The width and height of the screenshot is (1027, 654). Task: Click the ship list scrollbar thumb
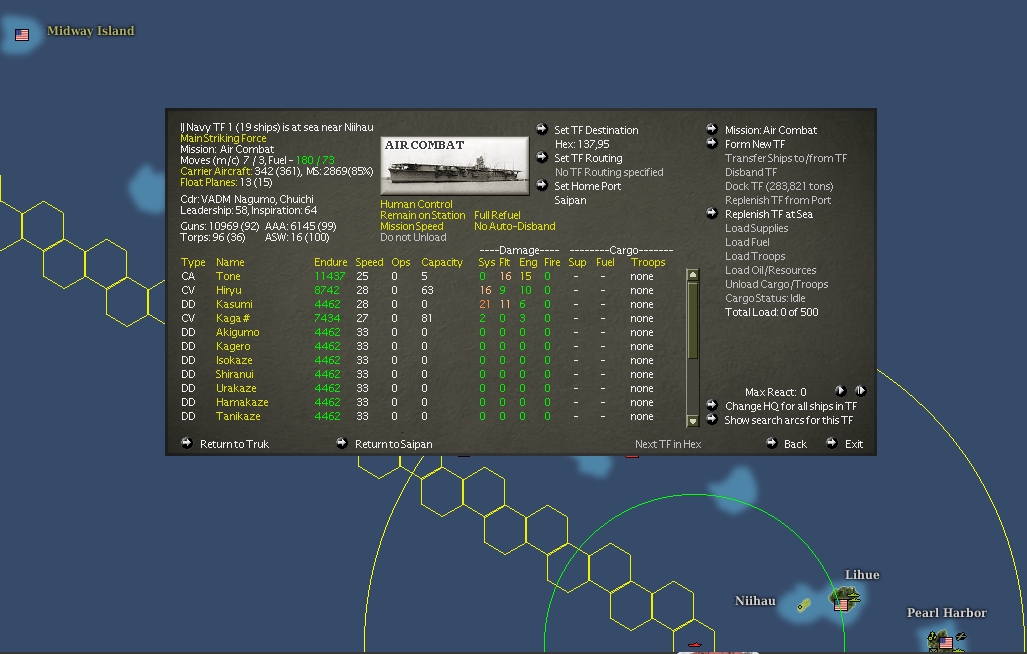click(x=692, y=321)
